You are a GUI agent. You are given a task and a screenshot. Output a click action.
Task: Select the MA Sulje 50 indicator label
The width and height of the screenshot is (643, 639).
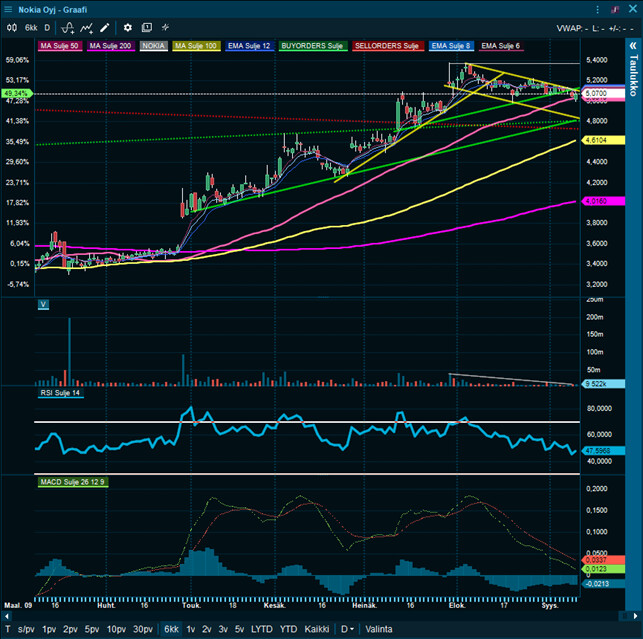(x=59, y=46)
